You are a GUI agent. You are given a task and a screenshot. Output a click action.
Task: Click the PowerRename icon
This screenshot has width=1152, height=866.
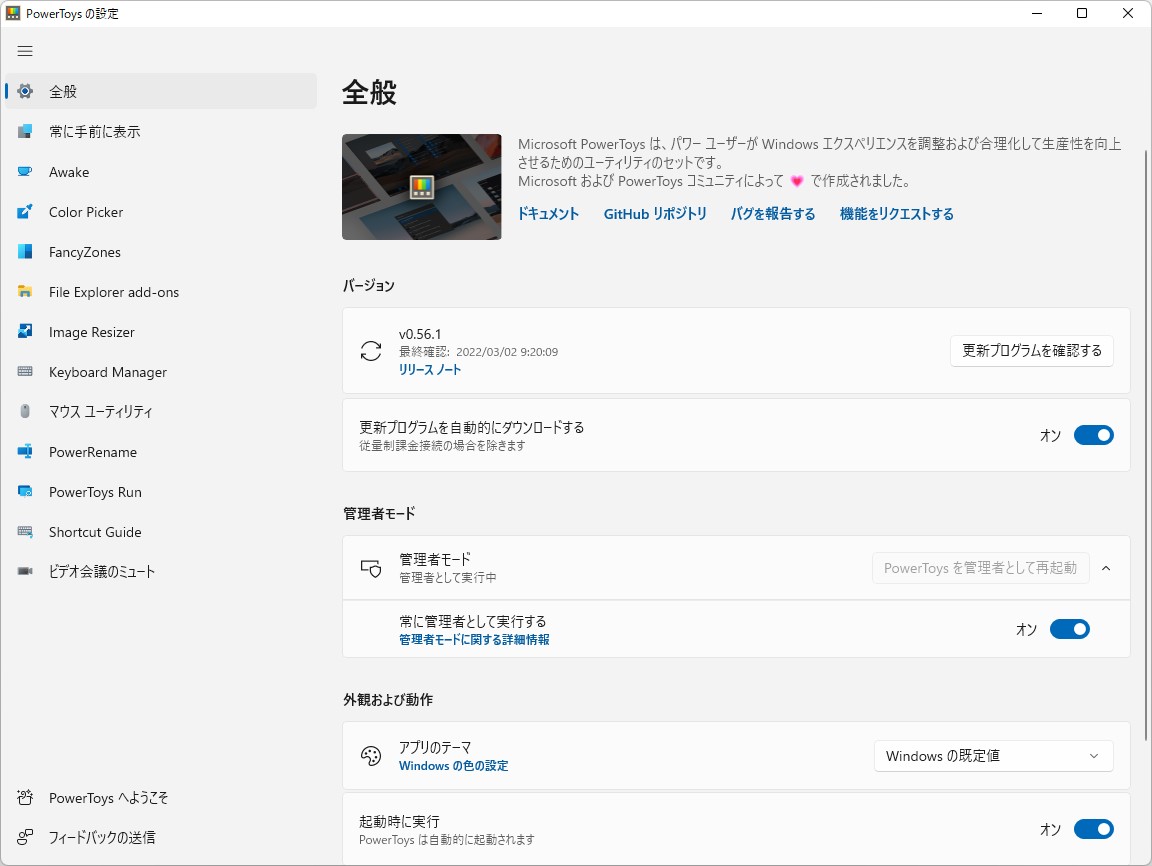[25, 452]
